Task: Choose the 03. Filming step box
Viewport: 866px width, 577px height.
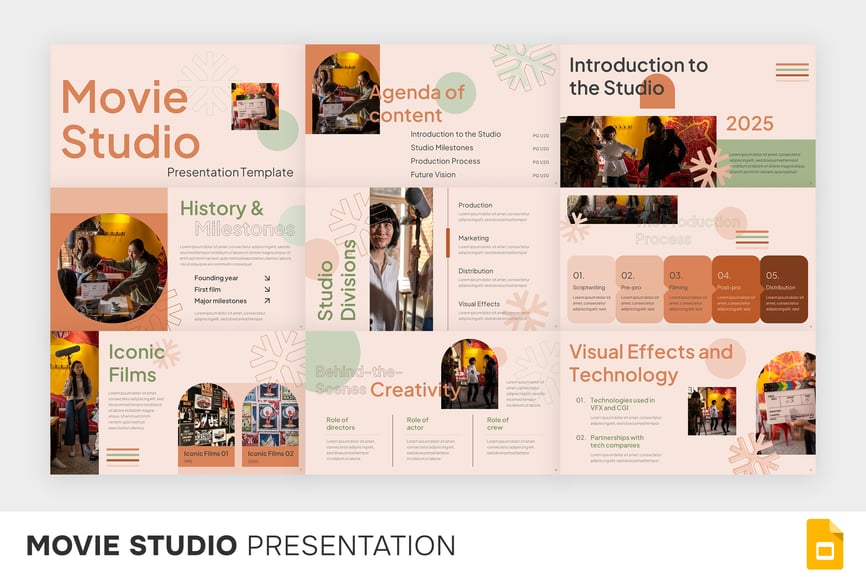Action: pos(687,289)
